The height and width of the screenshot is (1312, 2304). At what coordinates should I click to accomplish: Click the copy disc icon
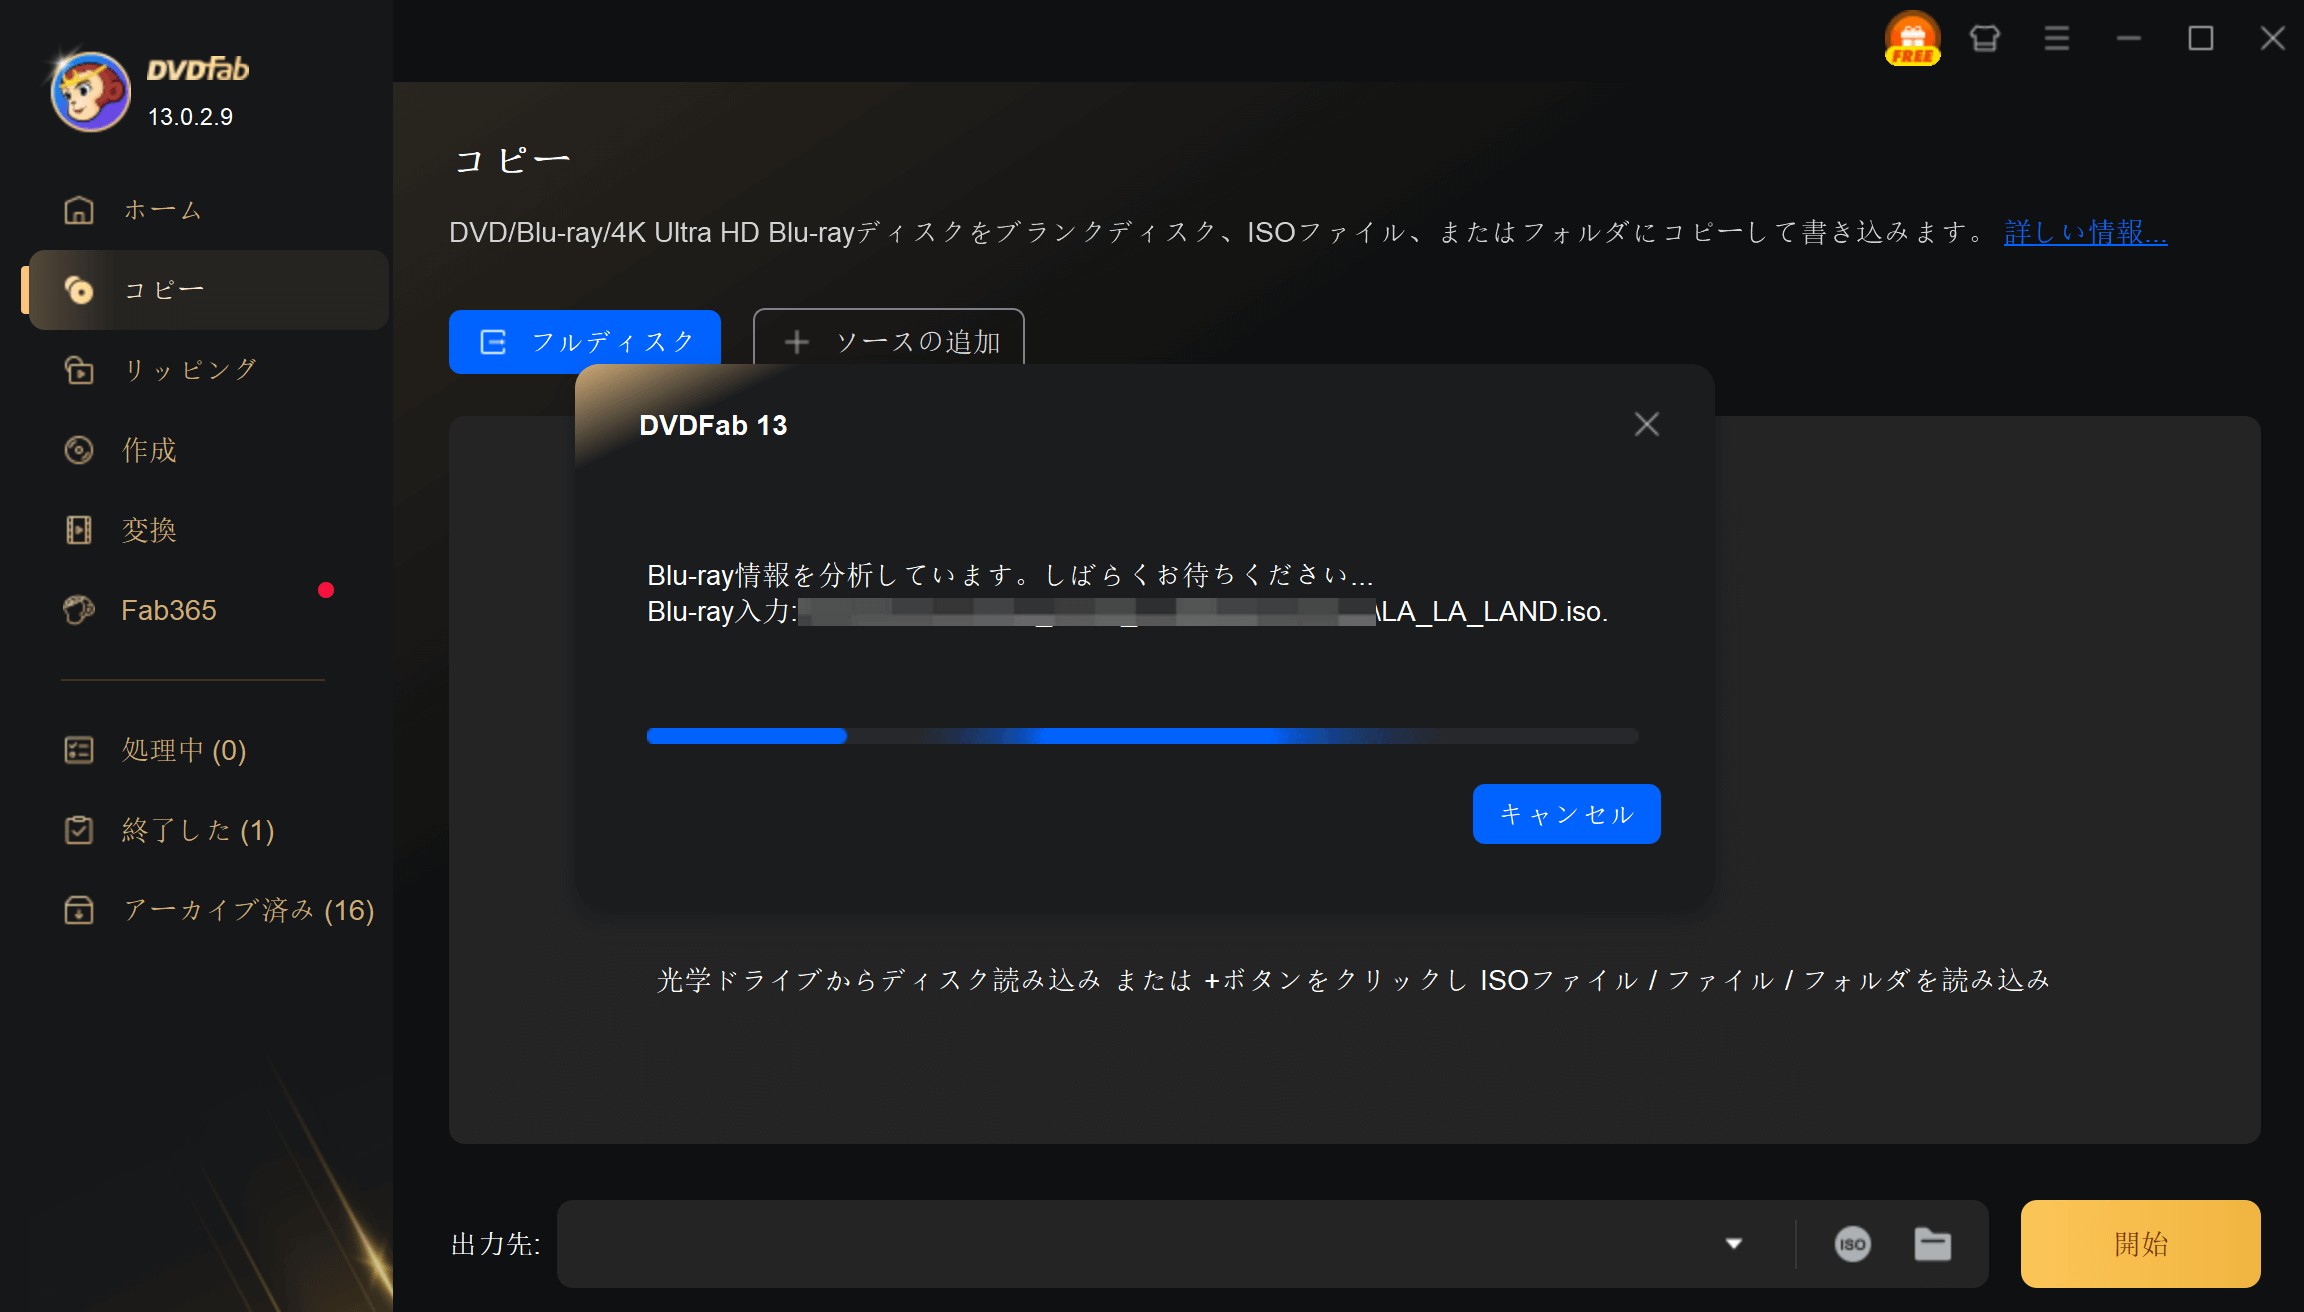coord(79,290)
